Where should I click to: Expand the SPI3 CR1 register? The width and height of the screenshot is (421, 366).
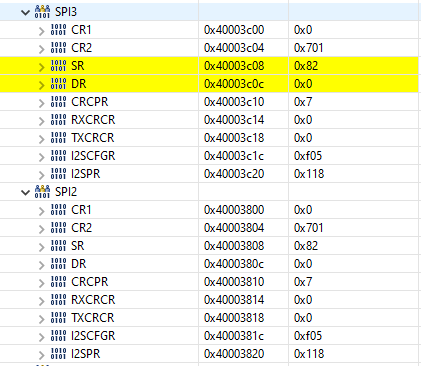click(41, 31)
